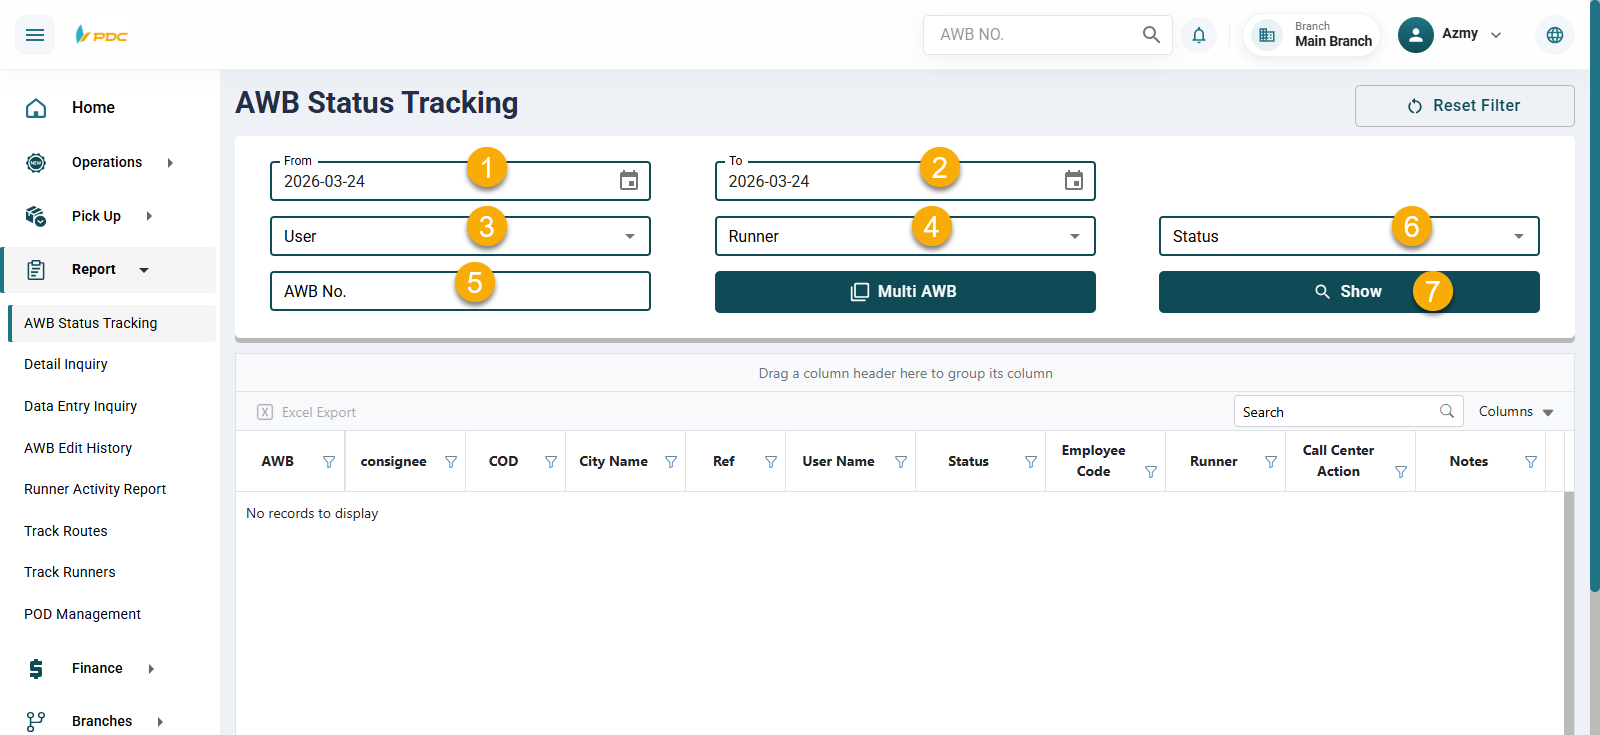This screenshot has height=735, width=1600.
Task: Filter the Runner column
Action: pyautogui.click(x=1271, y=462)
